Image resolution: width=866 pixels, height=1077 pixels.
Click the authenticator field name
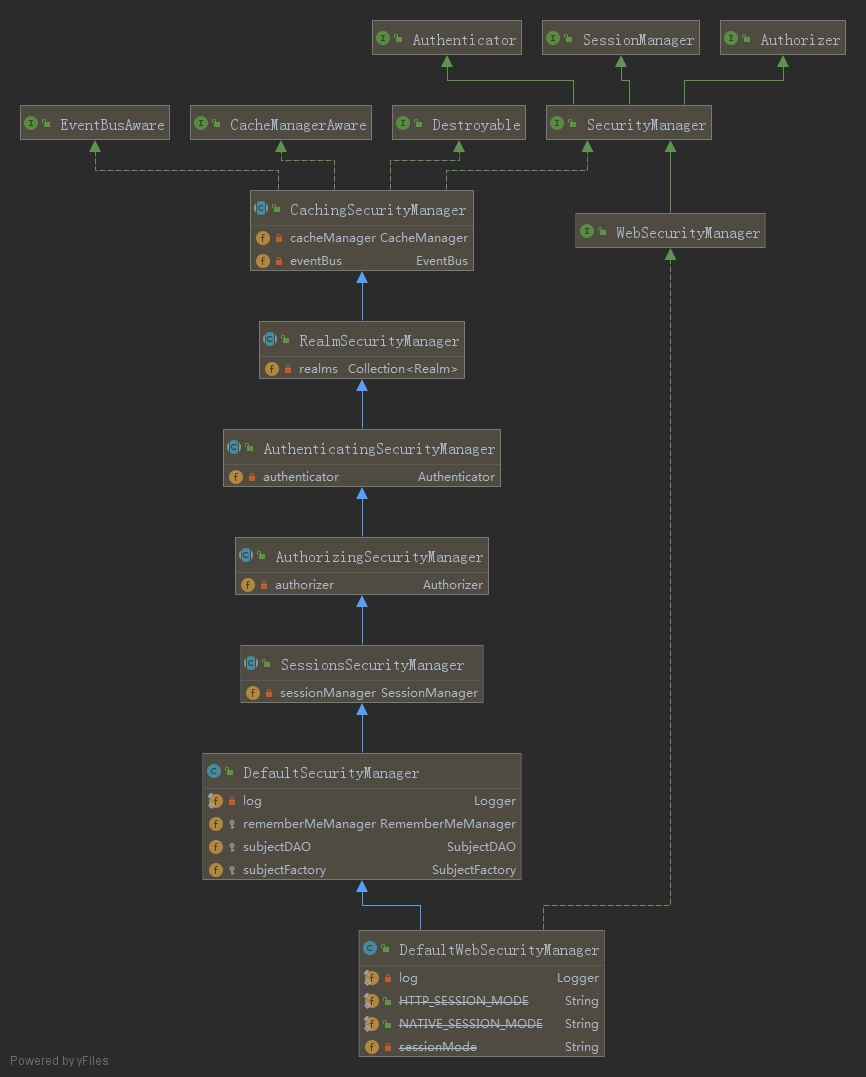tap(301, 477)
